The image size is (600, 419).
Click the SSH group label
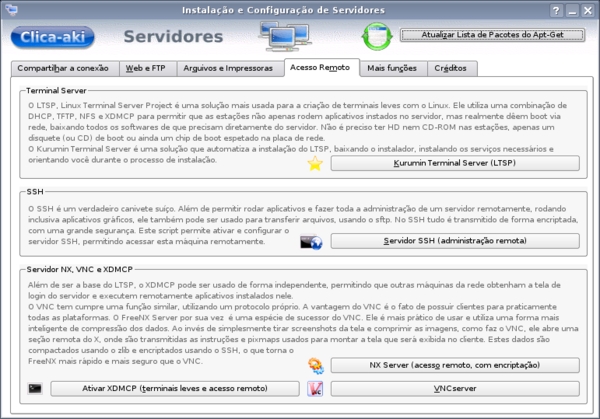pyautogui.click(x=35, y=192)
